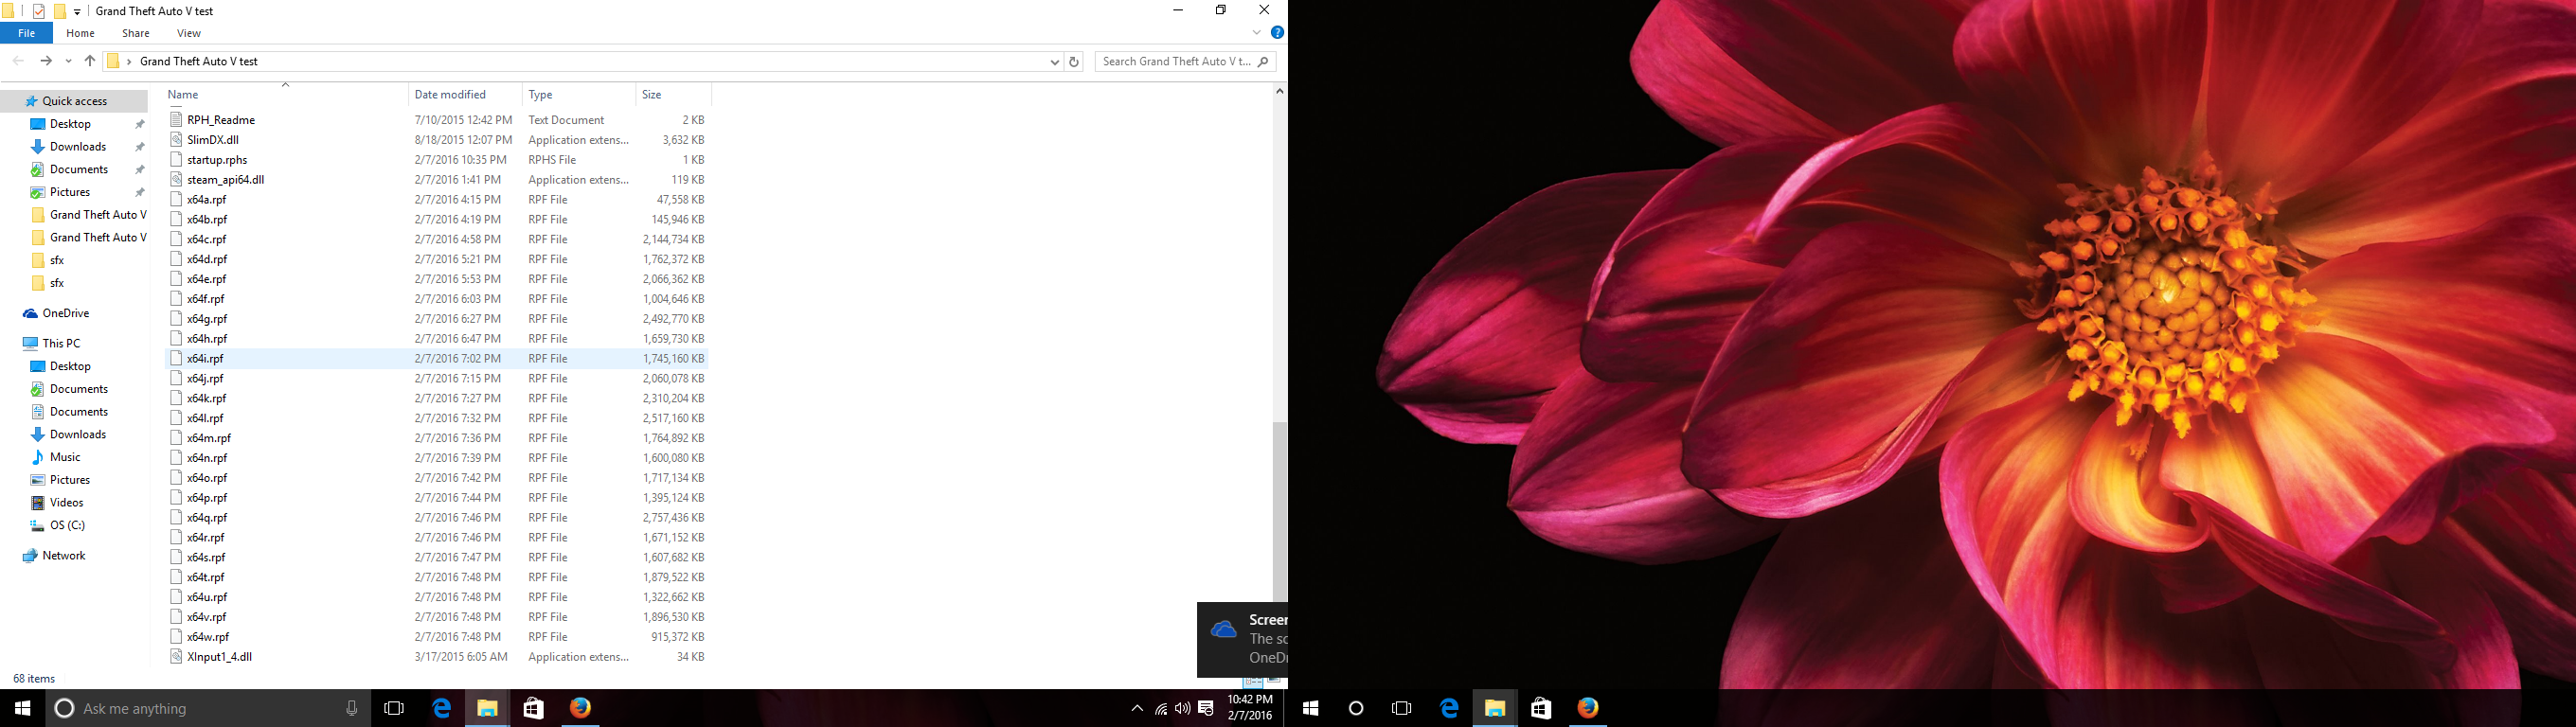Image resolution: width=2576 pixels, height=727 pixels.
Task: Click the New folder icon in the title bar
Action: click(x=60, y=11)
